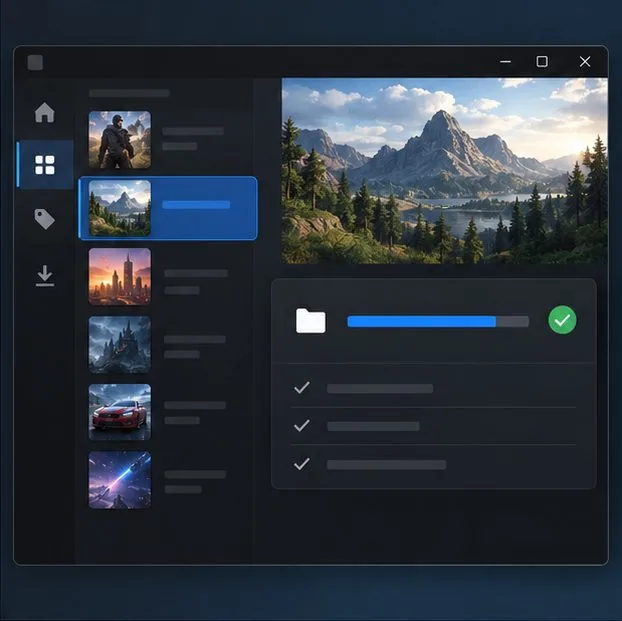Toggle the first checkmark in checklist

(302, 387)
